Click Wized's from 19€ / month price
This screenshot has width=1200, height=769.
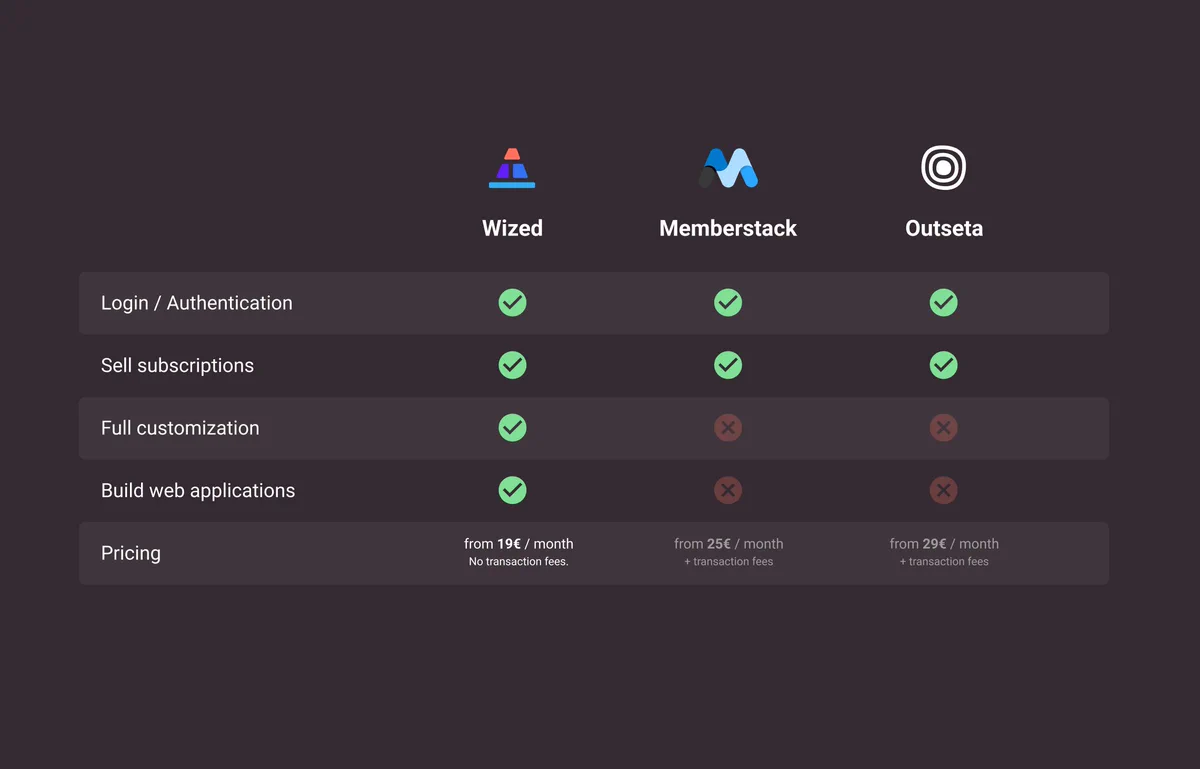pyautogui.click(x=519, y=544)
